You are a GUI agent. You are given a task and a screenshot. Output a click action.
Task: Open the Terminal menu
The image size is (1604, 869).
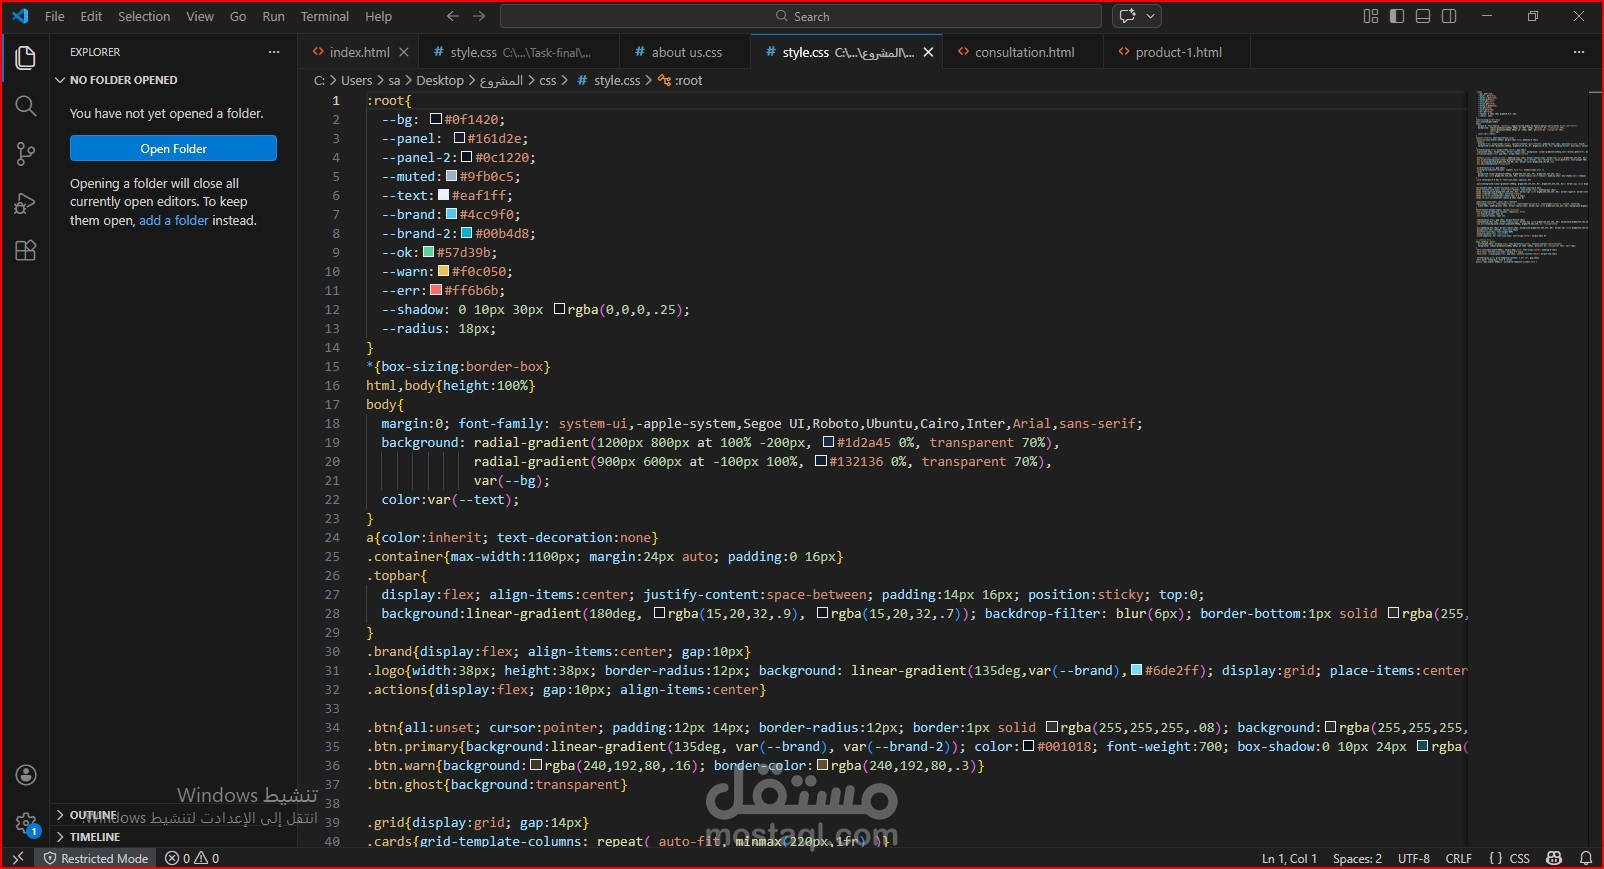click(x=325, y=16)
